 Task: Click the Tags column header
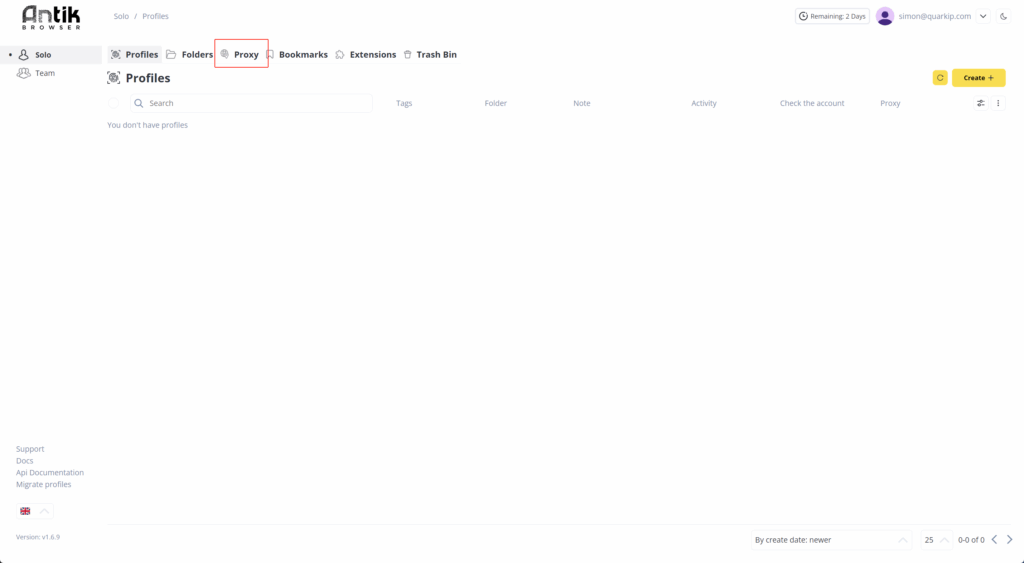(x=404, y=103)
